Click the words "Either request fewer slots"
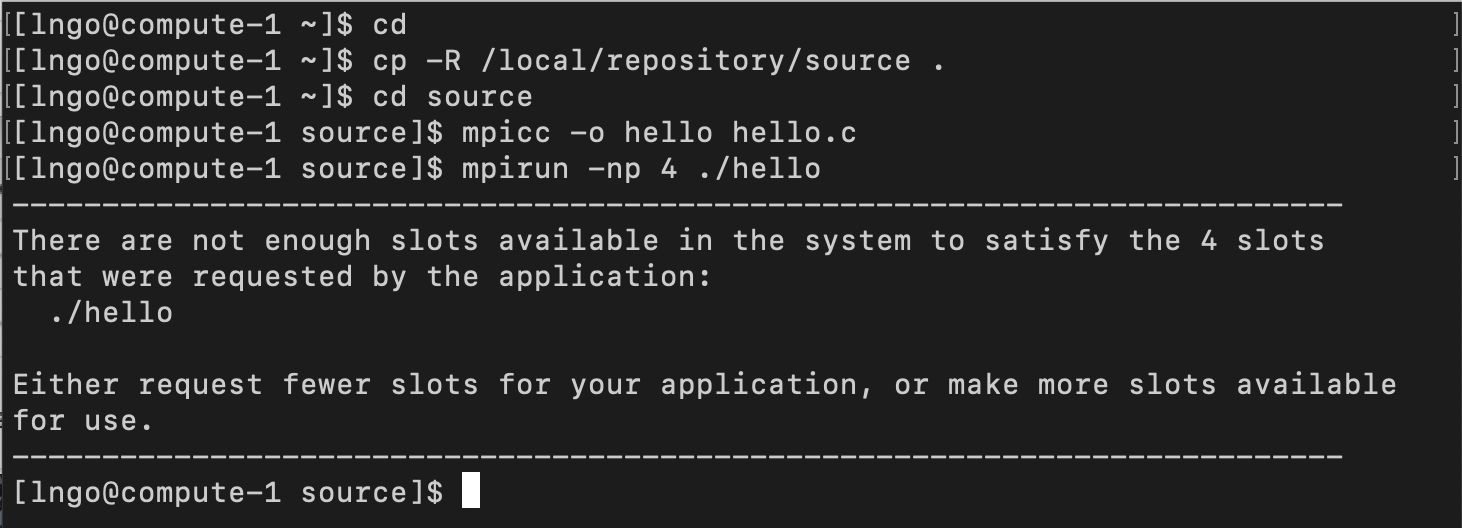The height and width of the screenshot is (528, 1462). click(x=245, y=385)
